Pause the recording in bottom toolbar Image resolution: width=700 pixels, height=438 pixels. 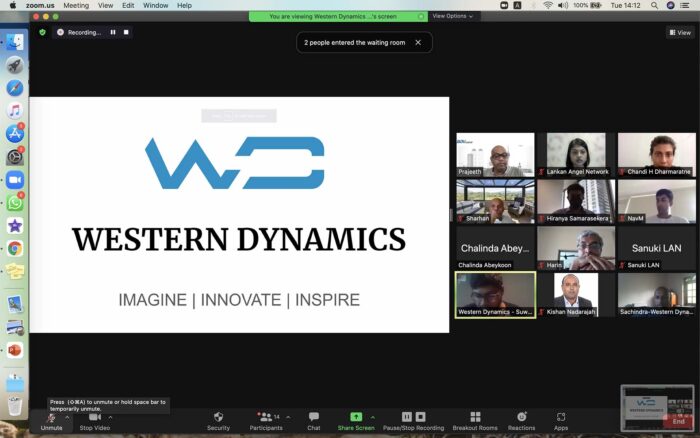(407, 416)
